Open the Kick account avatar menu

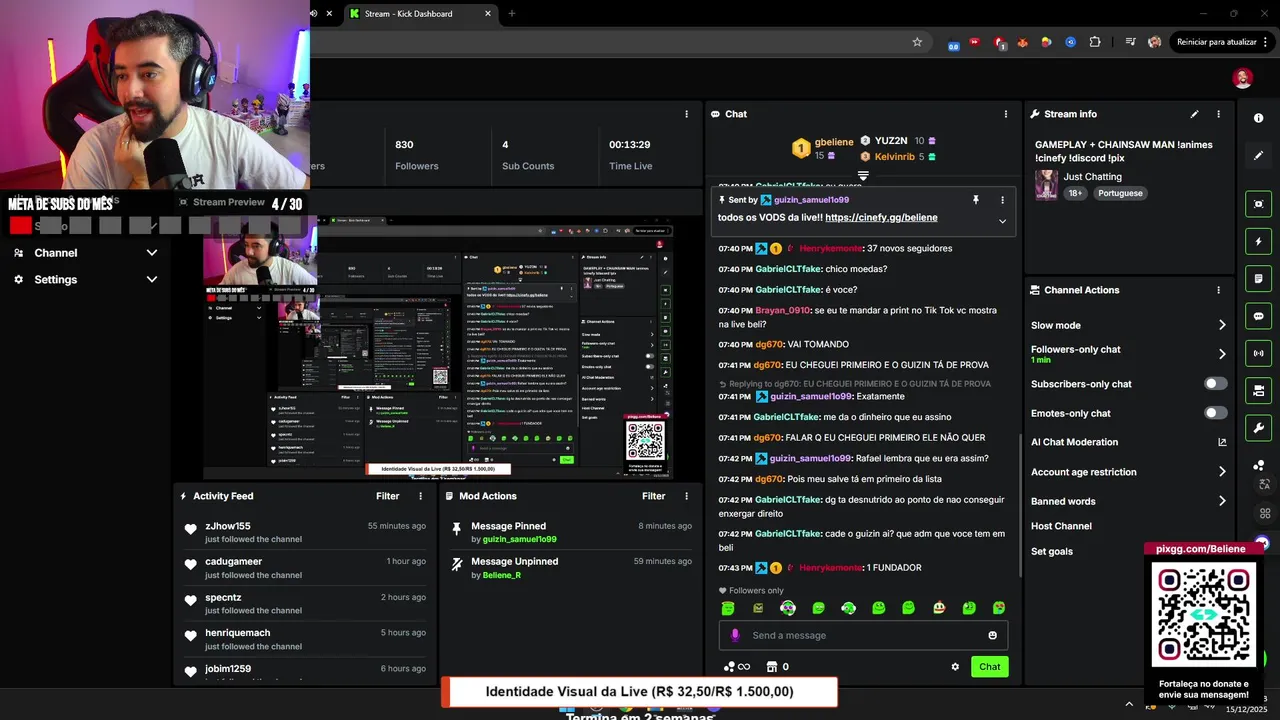pos(1243,78)
